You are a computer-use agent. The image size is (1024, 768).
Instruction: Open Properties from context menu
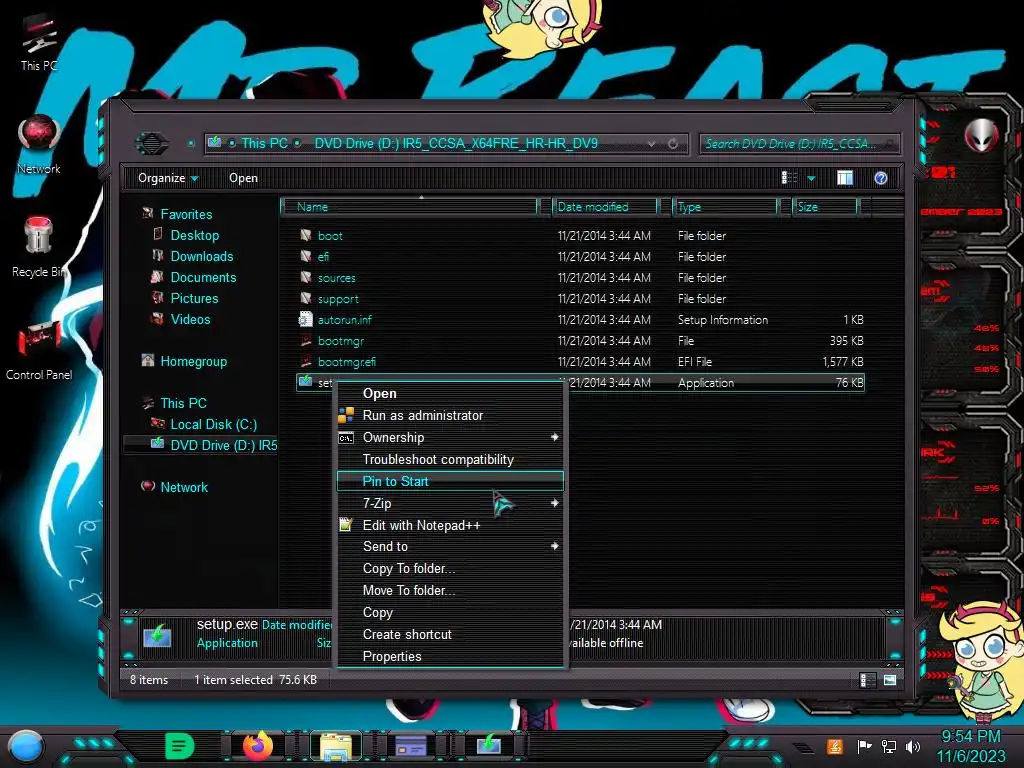(450, 656)
